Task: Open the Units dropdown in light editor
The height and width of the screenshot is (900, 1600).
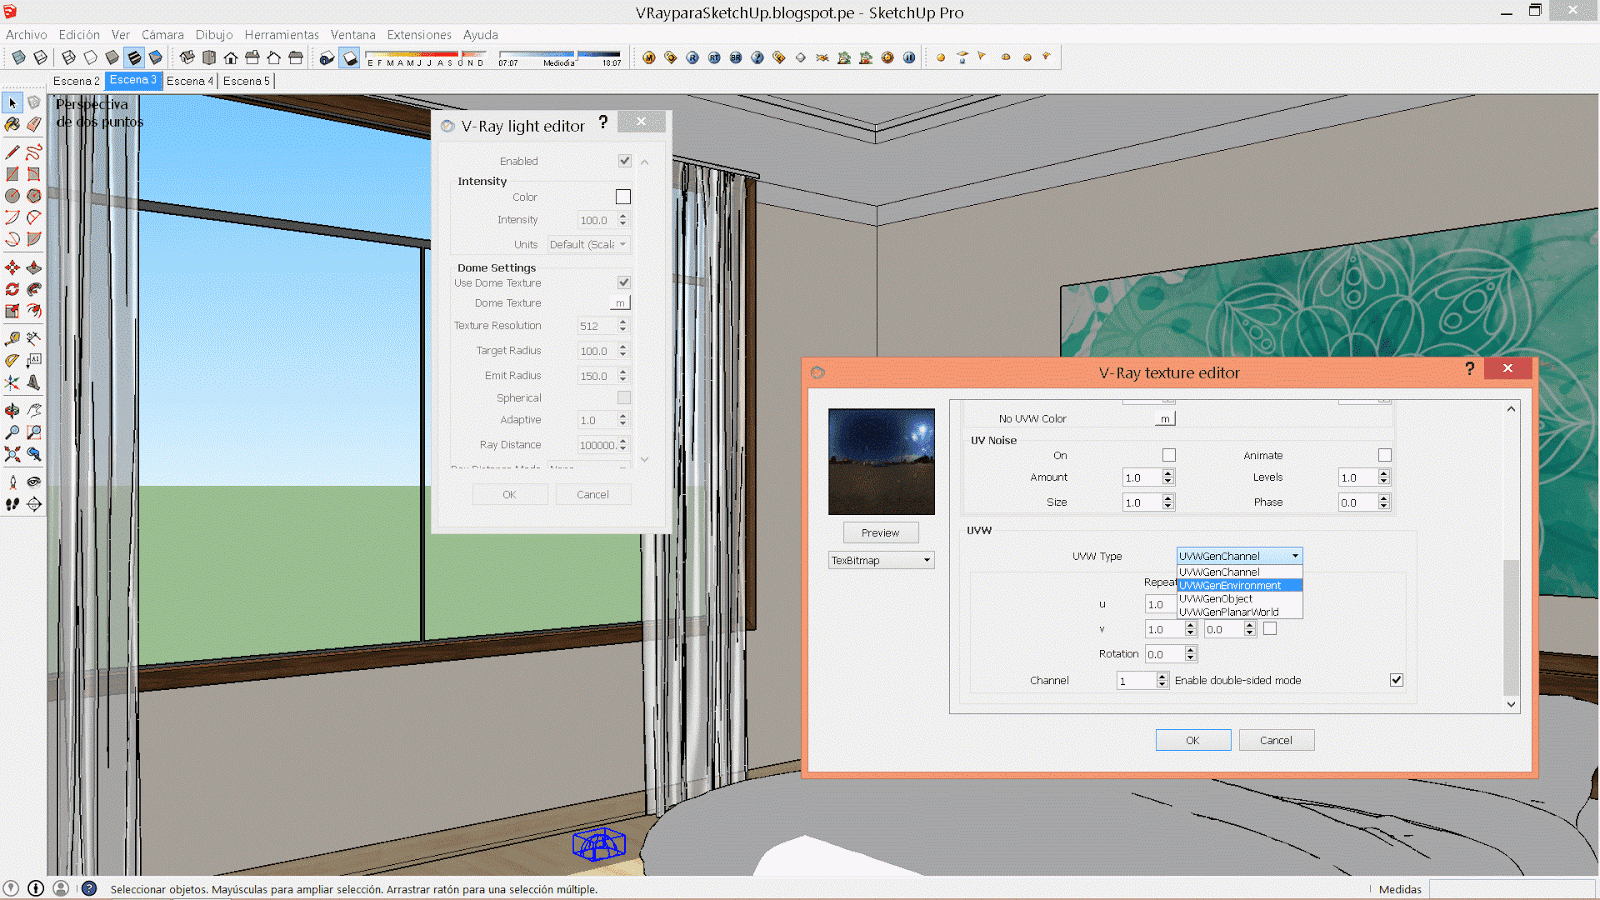Action: pyautogui.click(x=589, y=244)
